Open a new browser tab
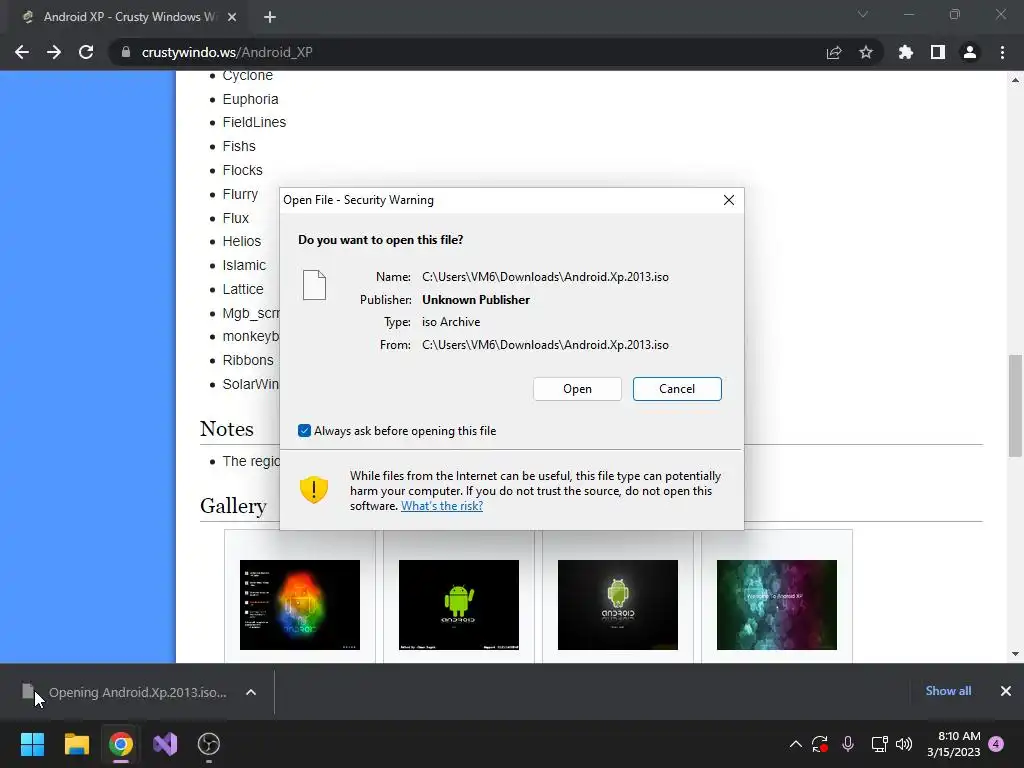 click(270, 17)
